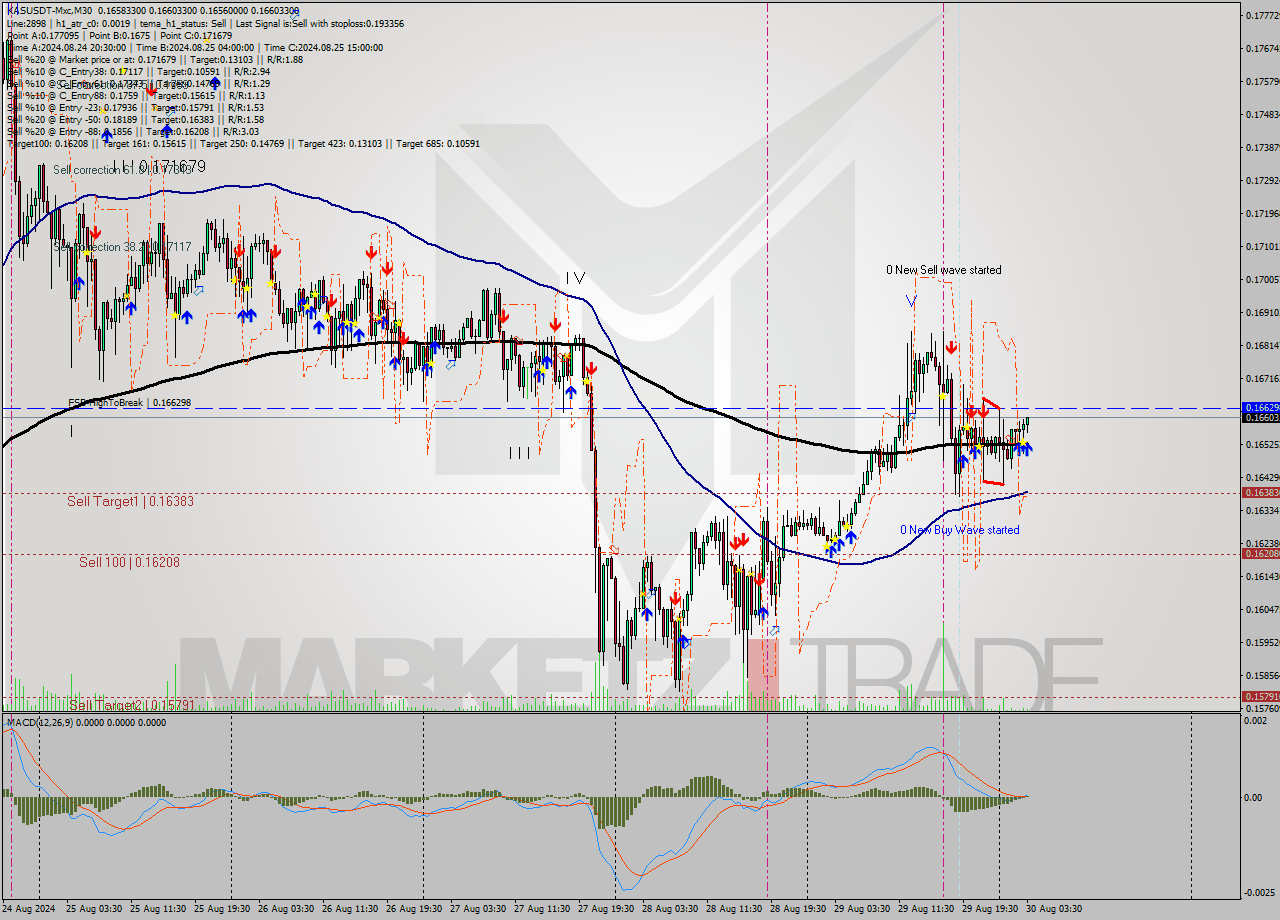Click the MACD -0.0025 scale label
The width and height of the screenshot is (1280, 920).
tap(1259, 892)
